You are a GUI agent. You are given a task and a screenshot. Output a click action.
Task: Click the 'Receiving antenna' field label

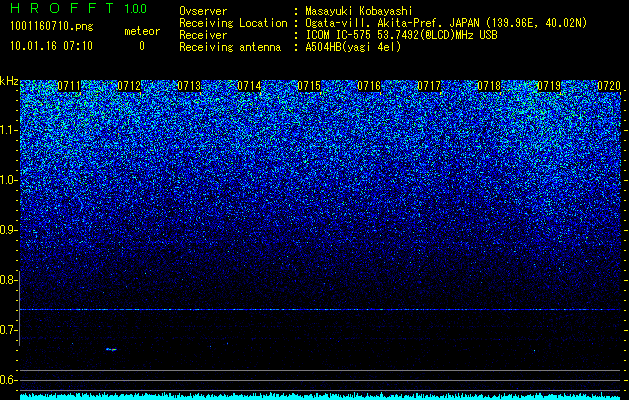tap(230, 47)
